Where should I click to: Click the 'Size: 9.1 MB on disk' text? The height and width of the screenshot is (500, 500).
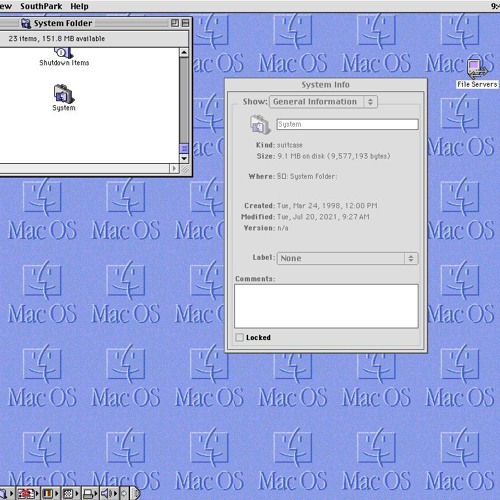click(323, 156)
